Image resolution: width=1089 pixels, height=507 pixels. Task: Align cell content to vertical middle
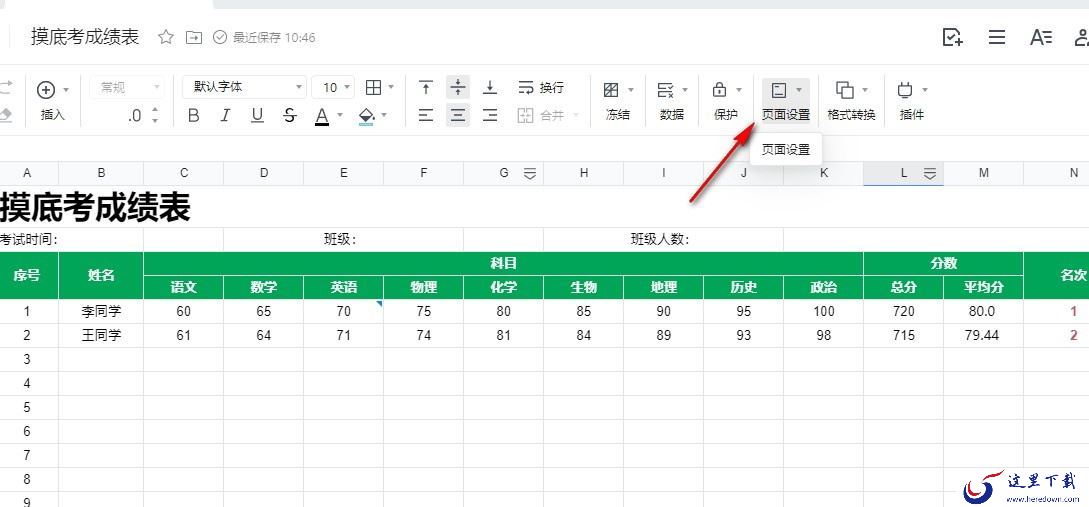tap(458, 88)
